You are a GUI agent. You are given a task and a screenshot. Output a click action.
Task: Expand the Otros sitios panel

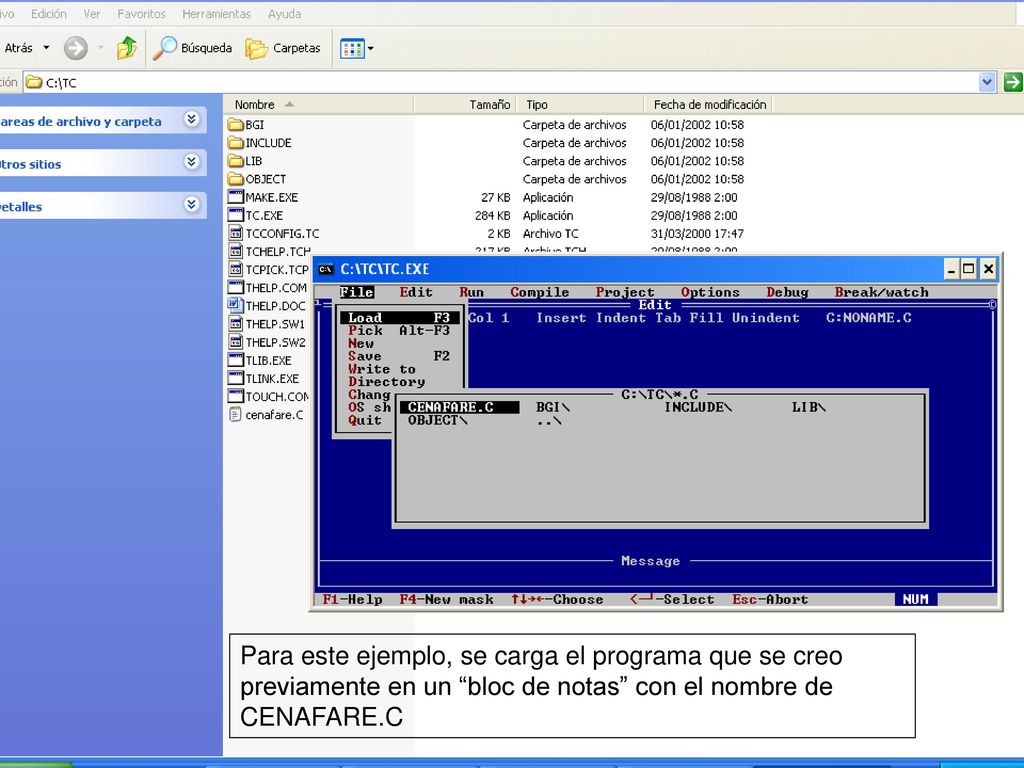pyautogui.click(x=191, y=162)
